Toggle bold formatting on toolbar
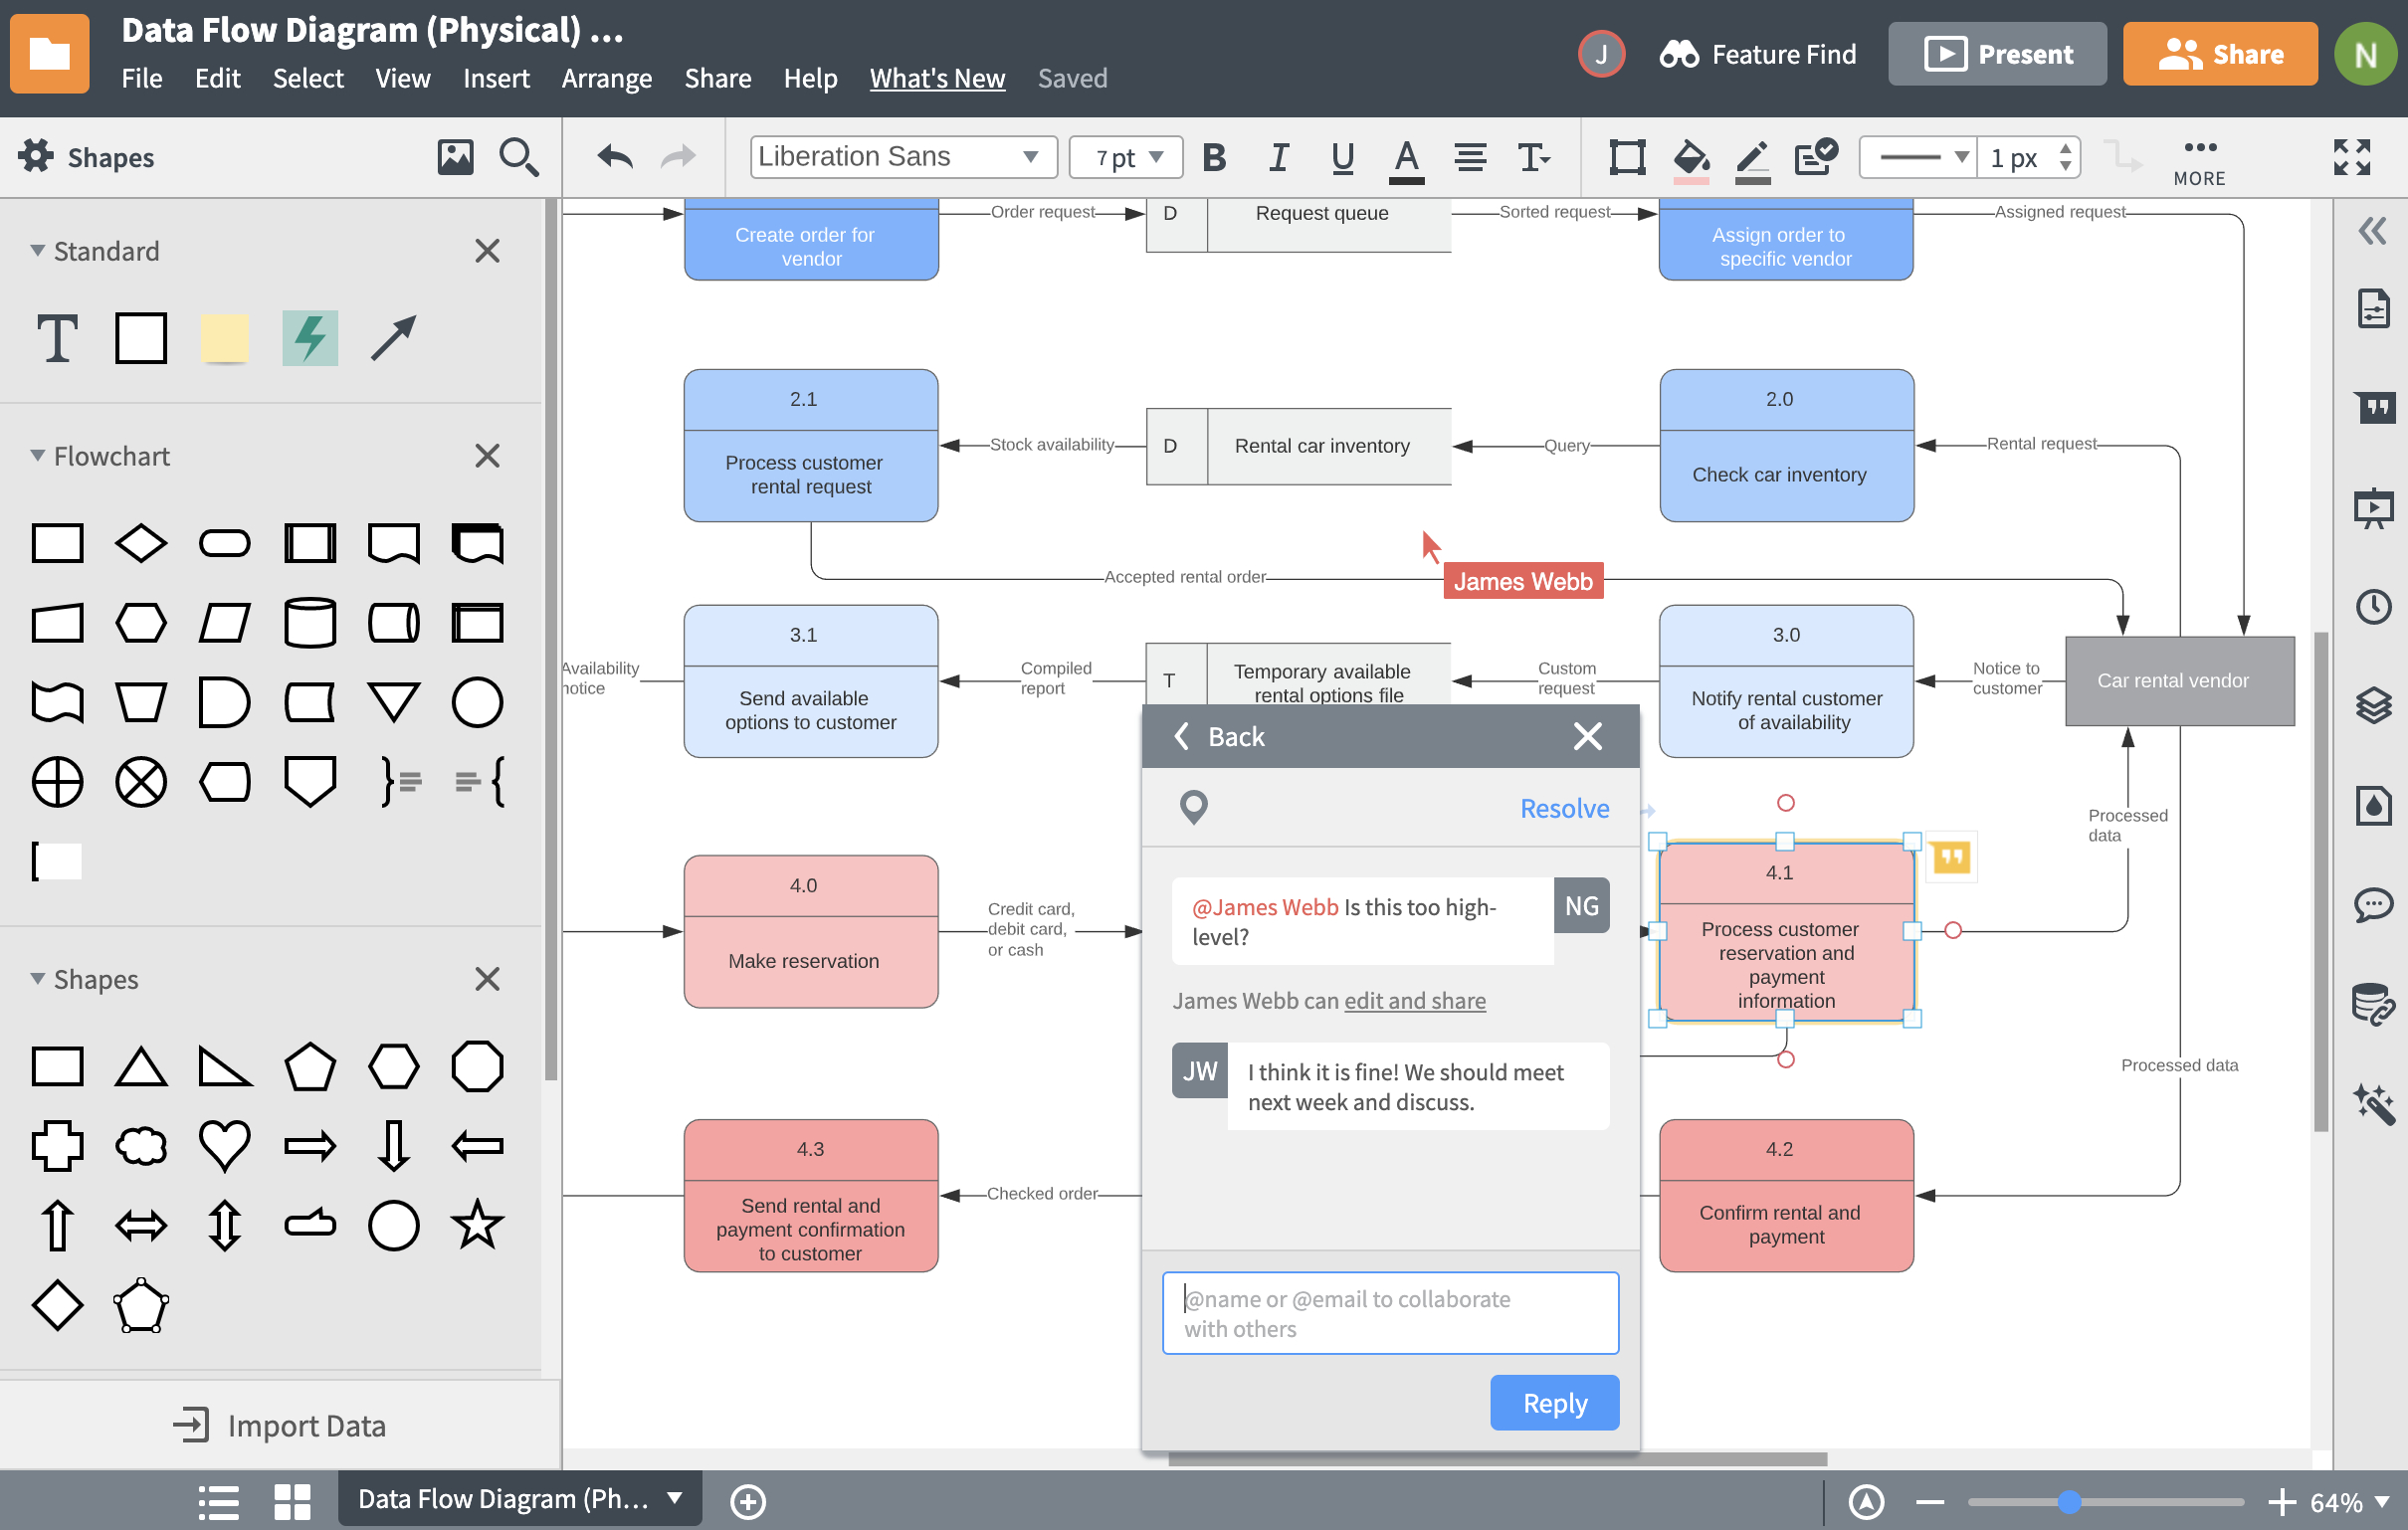 pos(1215,158)
